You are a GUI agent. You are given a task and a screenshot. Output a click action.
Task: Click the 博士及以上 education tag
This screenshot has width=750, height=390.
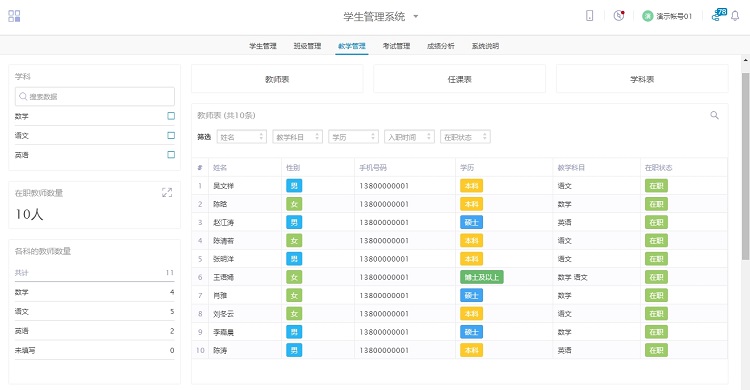pyautogui.click(x=481, y=277)
